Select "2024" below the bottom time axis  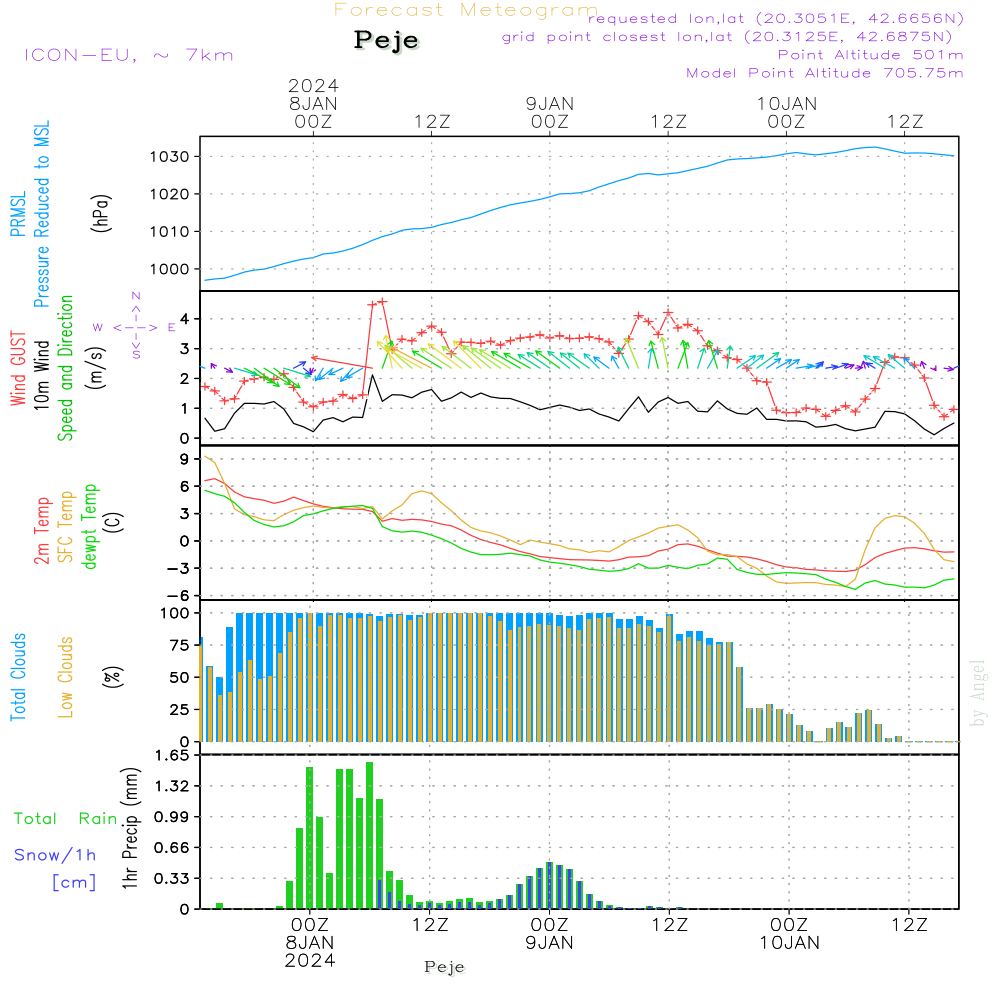pyautogui.click(x=310, y=960)
